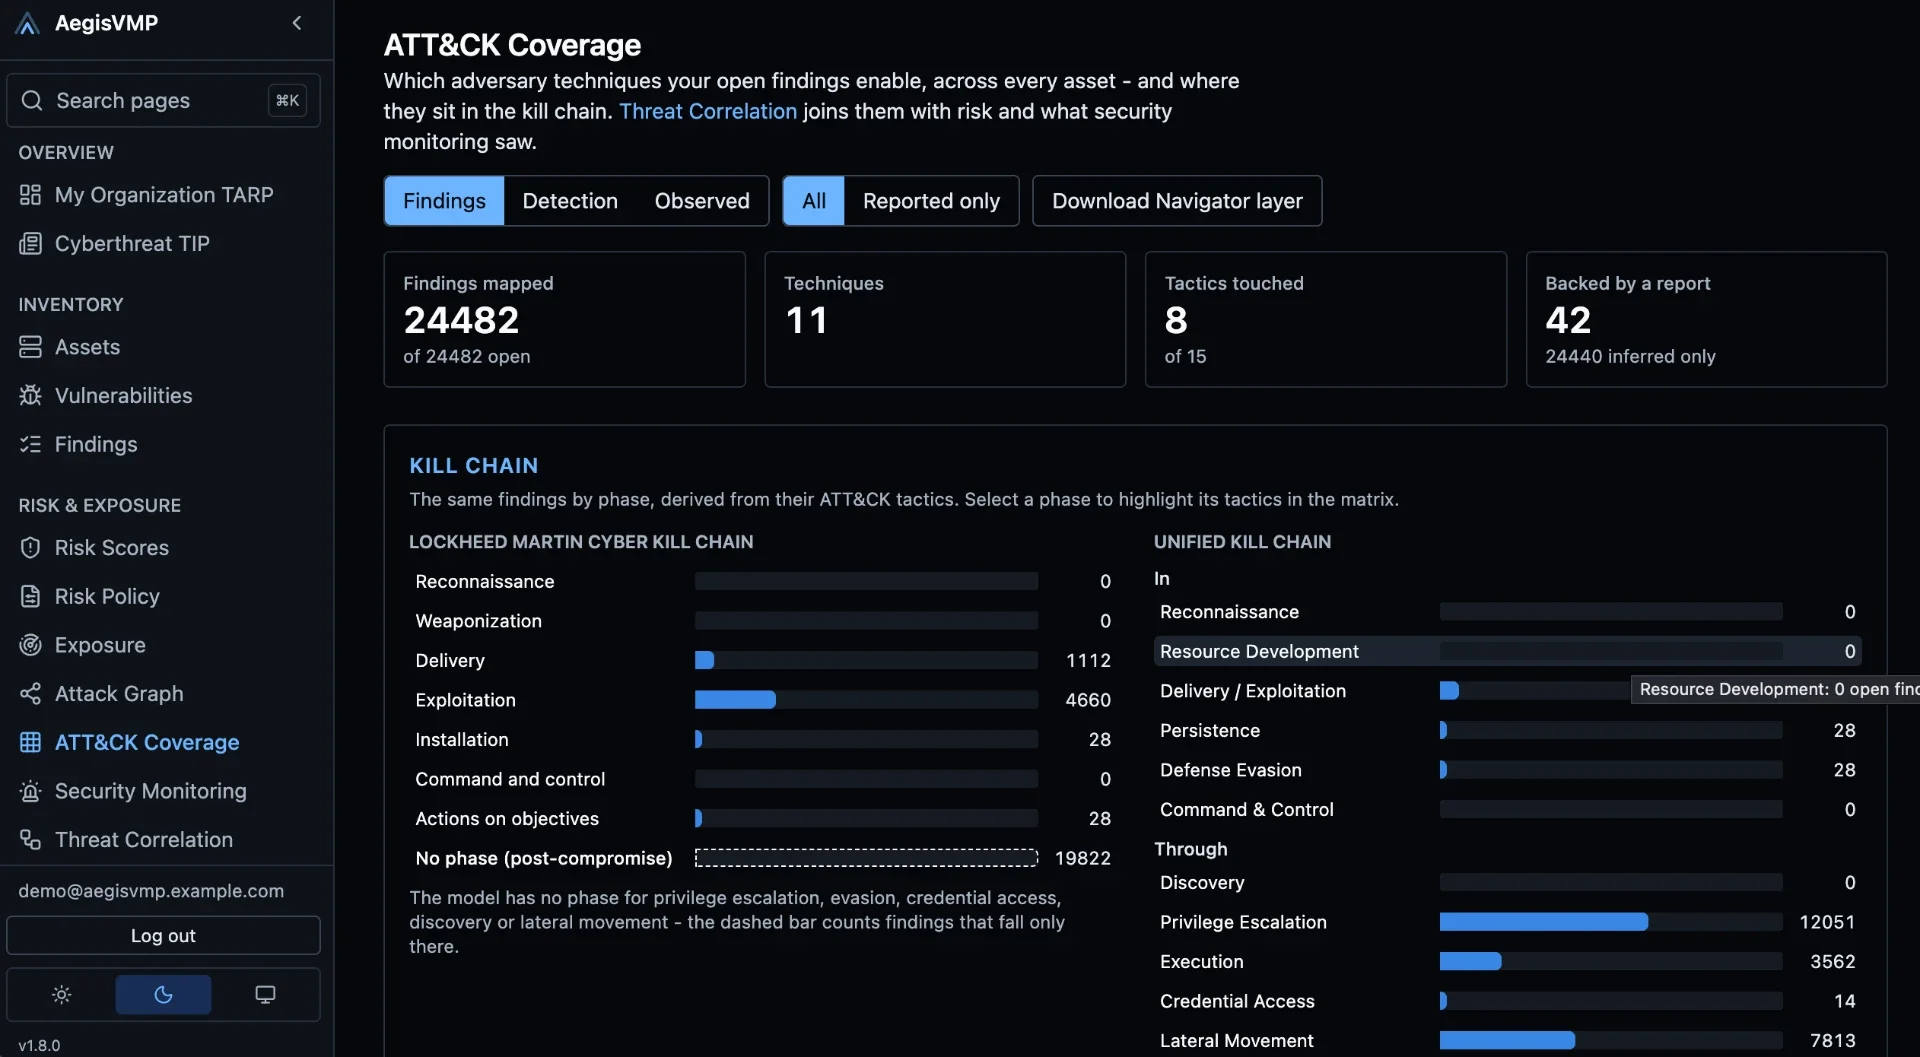Select the Findings view tab
This screenshot has height=1057, width=1920.
444,201
